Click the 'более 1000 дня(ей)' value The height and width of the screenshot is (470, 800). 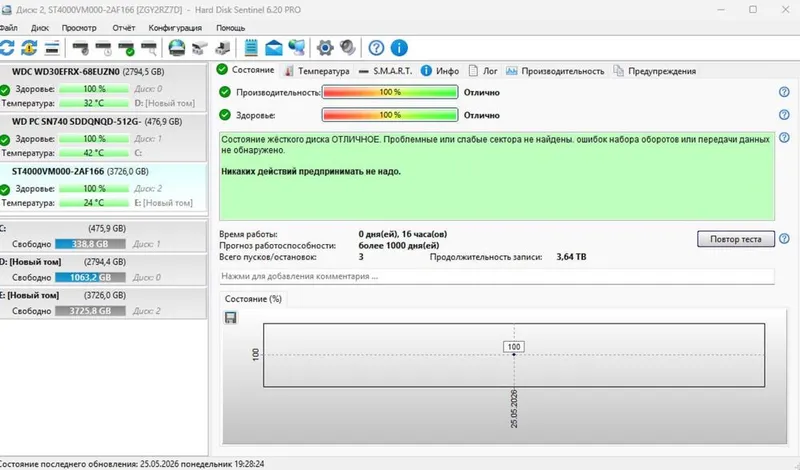399,245
